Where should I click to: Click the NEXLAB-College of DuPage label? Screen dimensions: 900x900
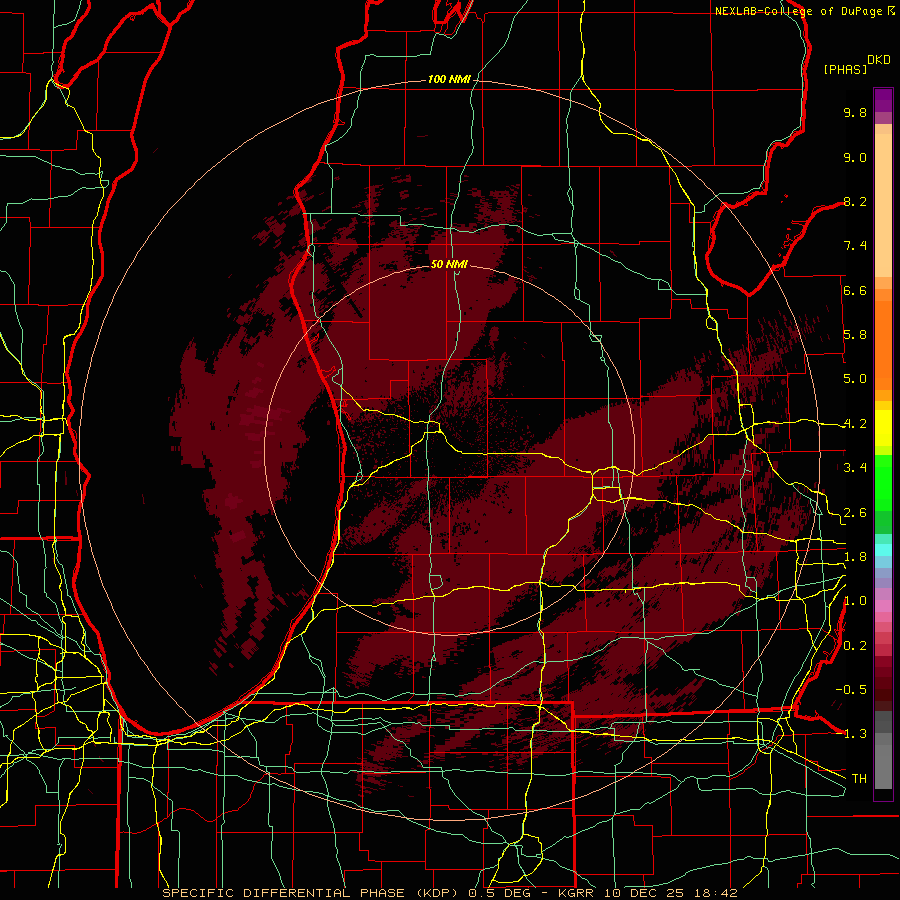pos(798,11)
